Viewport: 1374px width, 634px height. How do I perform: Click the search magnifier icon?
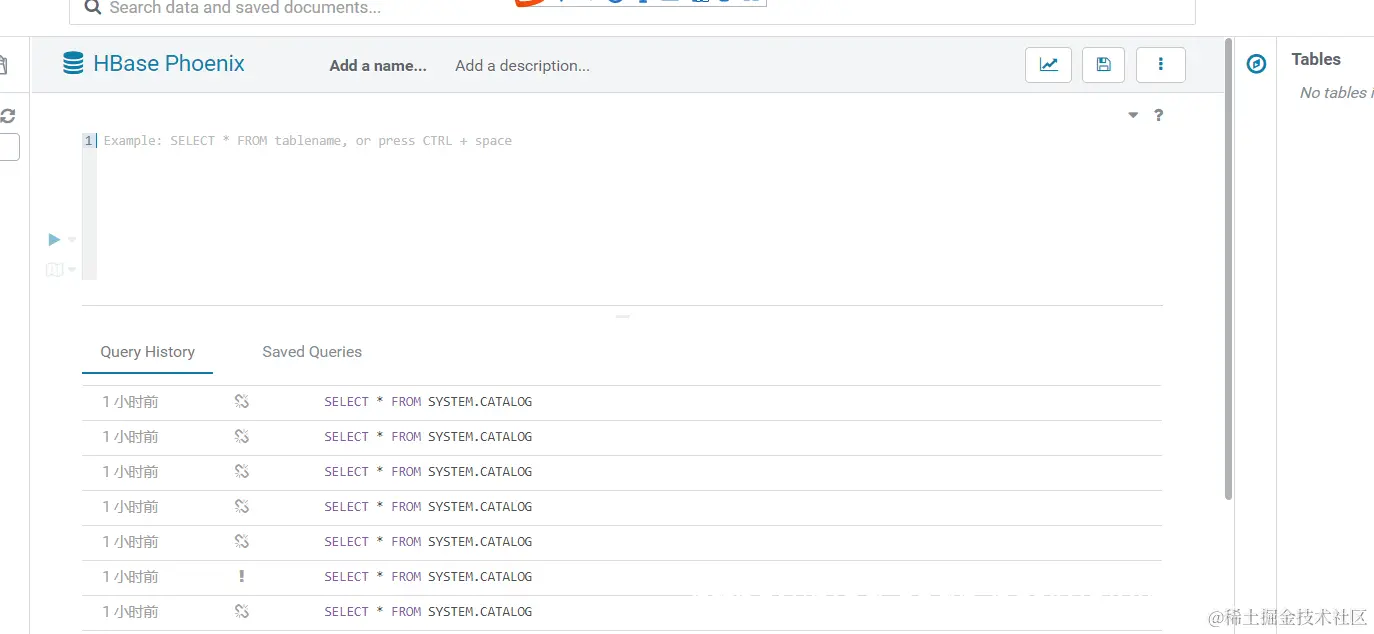coord(92,7)
